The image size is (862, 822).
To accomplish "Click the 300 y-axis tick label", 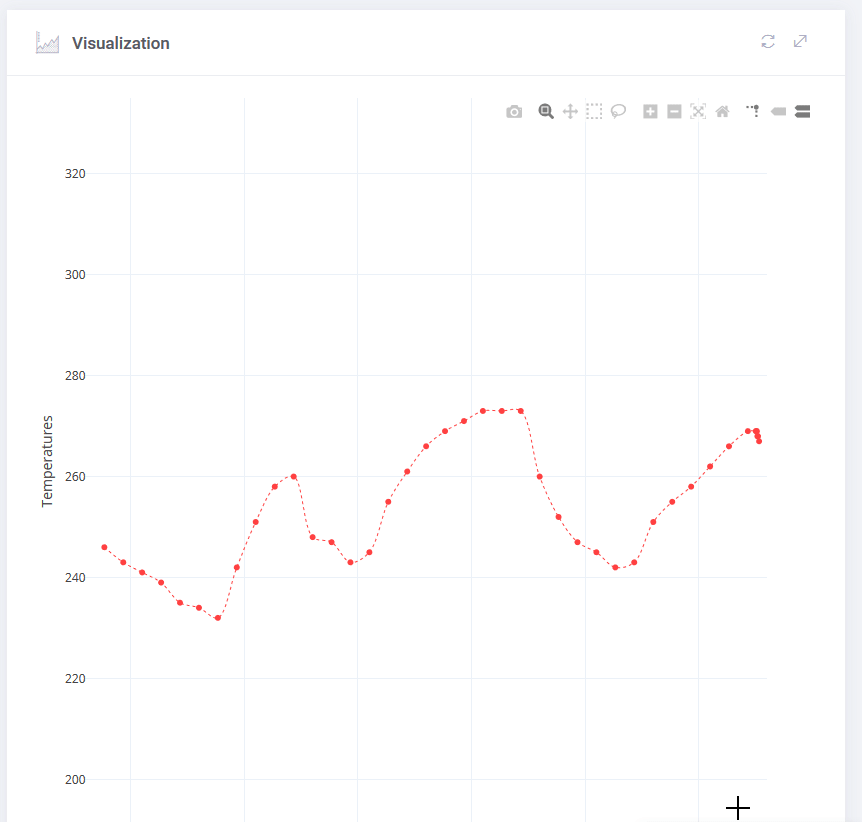I will click(75, 275).
